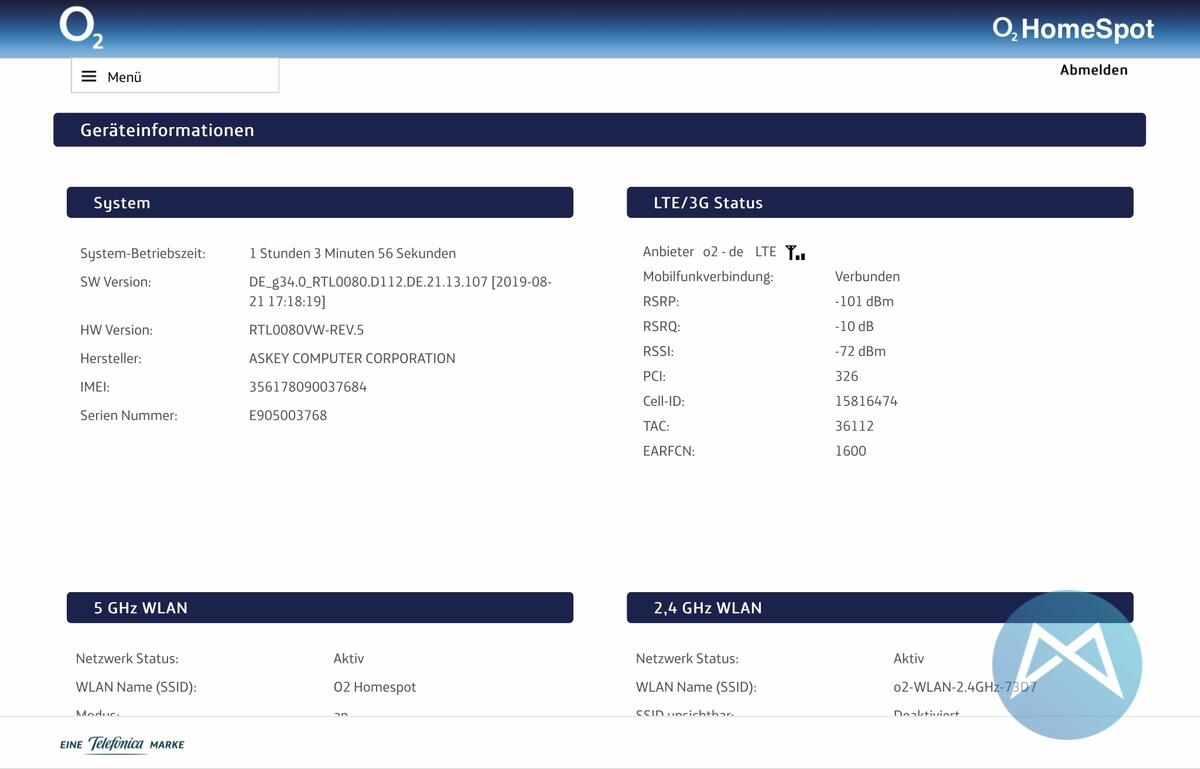1200x769 pixels.
Task: Select the Geräteinformationen title bar
Action: coord(599,130)
